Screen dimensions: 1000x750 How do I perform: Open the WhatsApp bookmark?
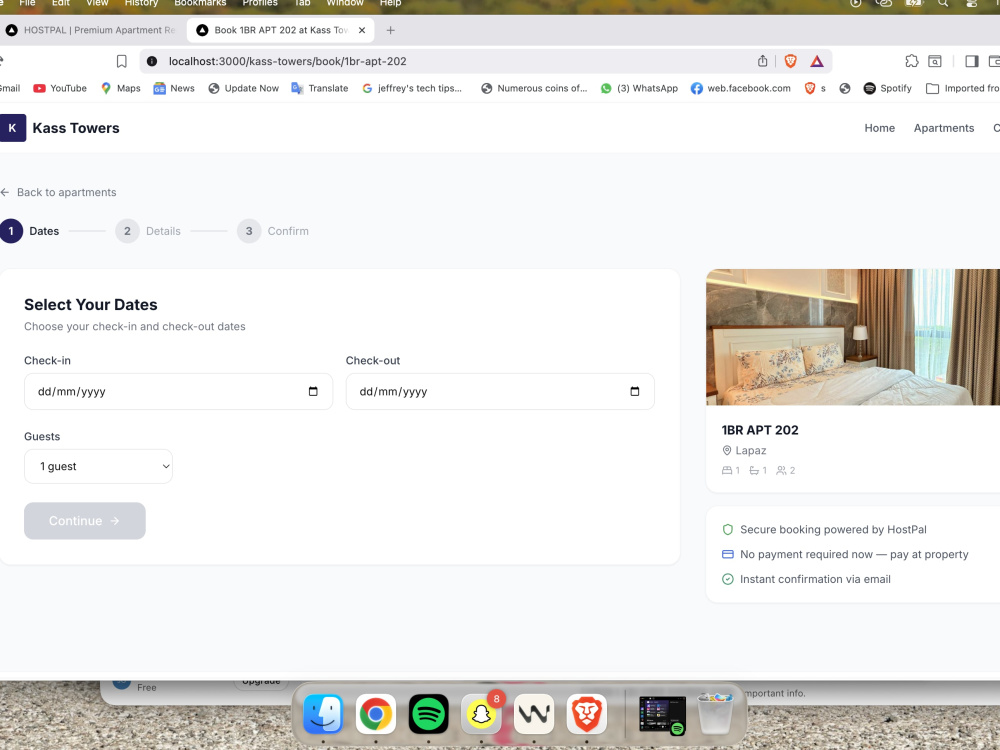tap(639, 88)
